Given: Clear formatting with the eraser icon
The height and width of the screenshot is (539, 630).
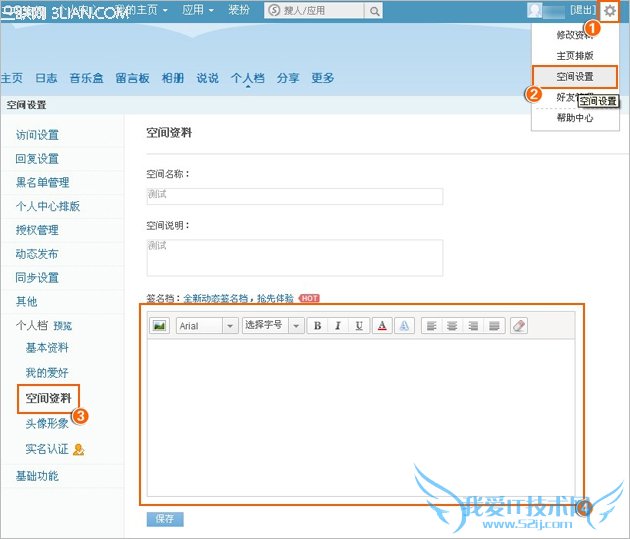Looking at the screenshot, I should point(519,325).
